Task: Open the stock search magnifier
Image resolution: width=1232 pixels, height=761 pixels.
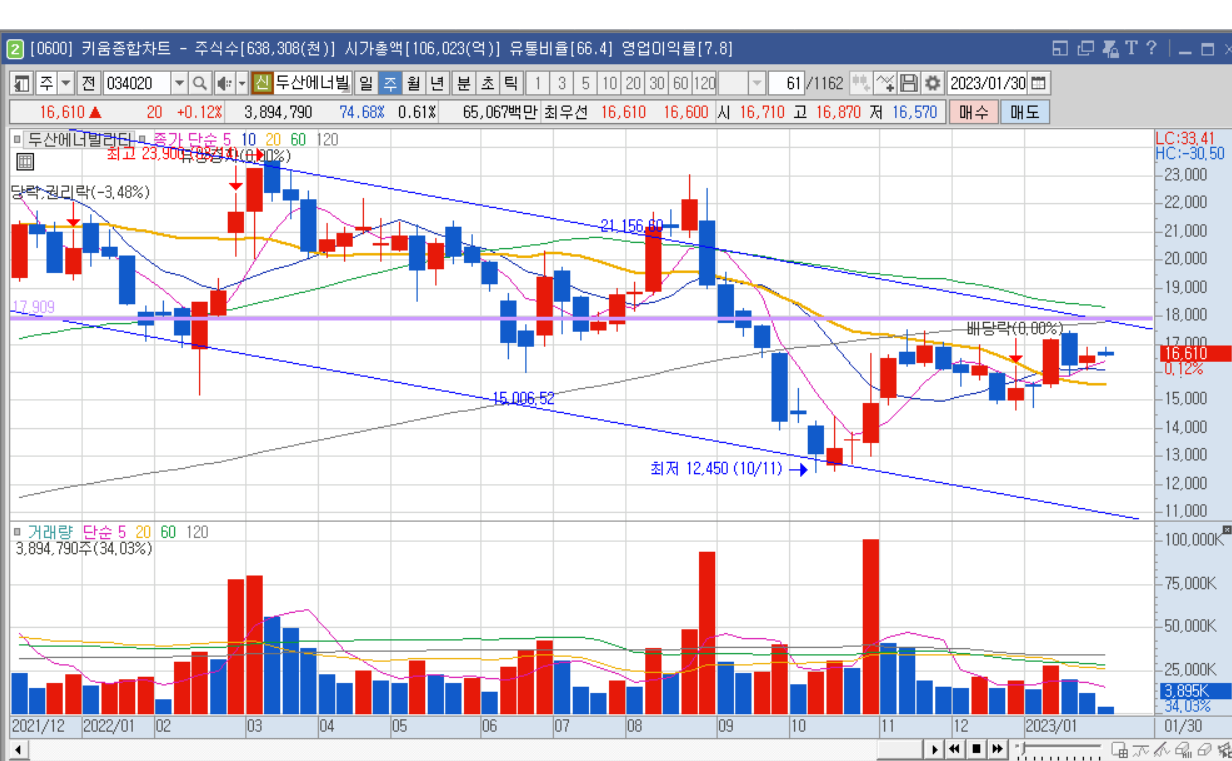Action: 199,83
